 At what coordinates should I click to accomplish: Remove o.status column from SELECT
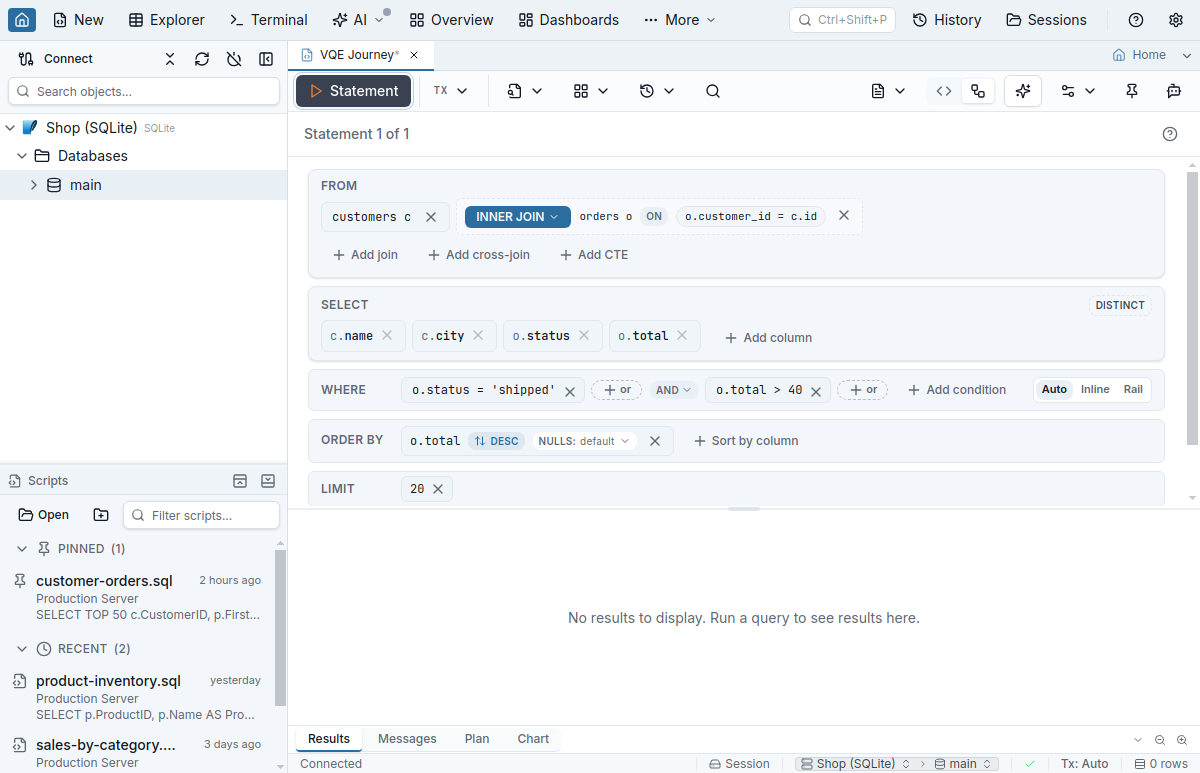pyautogui.click(x=584, y=336)
